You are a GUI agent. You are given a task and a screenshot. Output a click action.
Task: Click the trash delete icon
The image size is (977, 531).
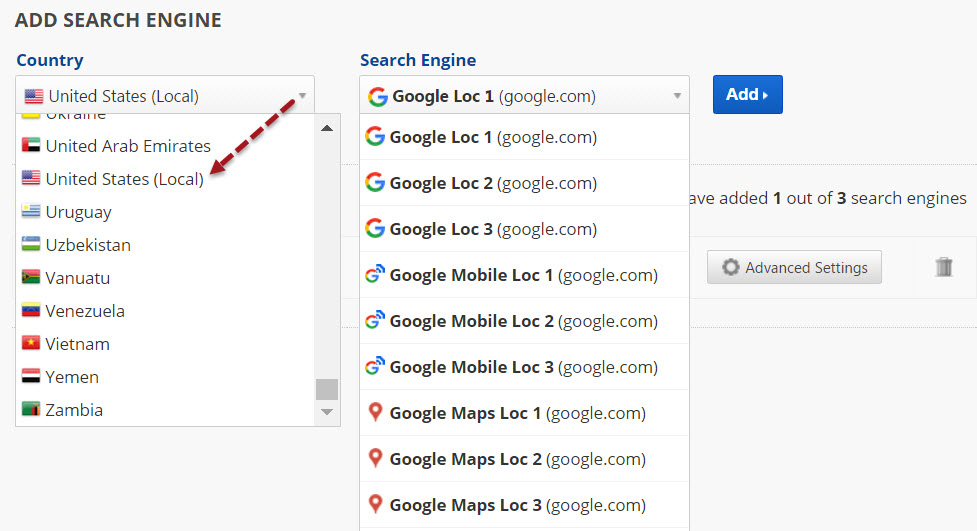pyautogui.click(x=944, y=267)
